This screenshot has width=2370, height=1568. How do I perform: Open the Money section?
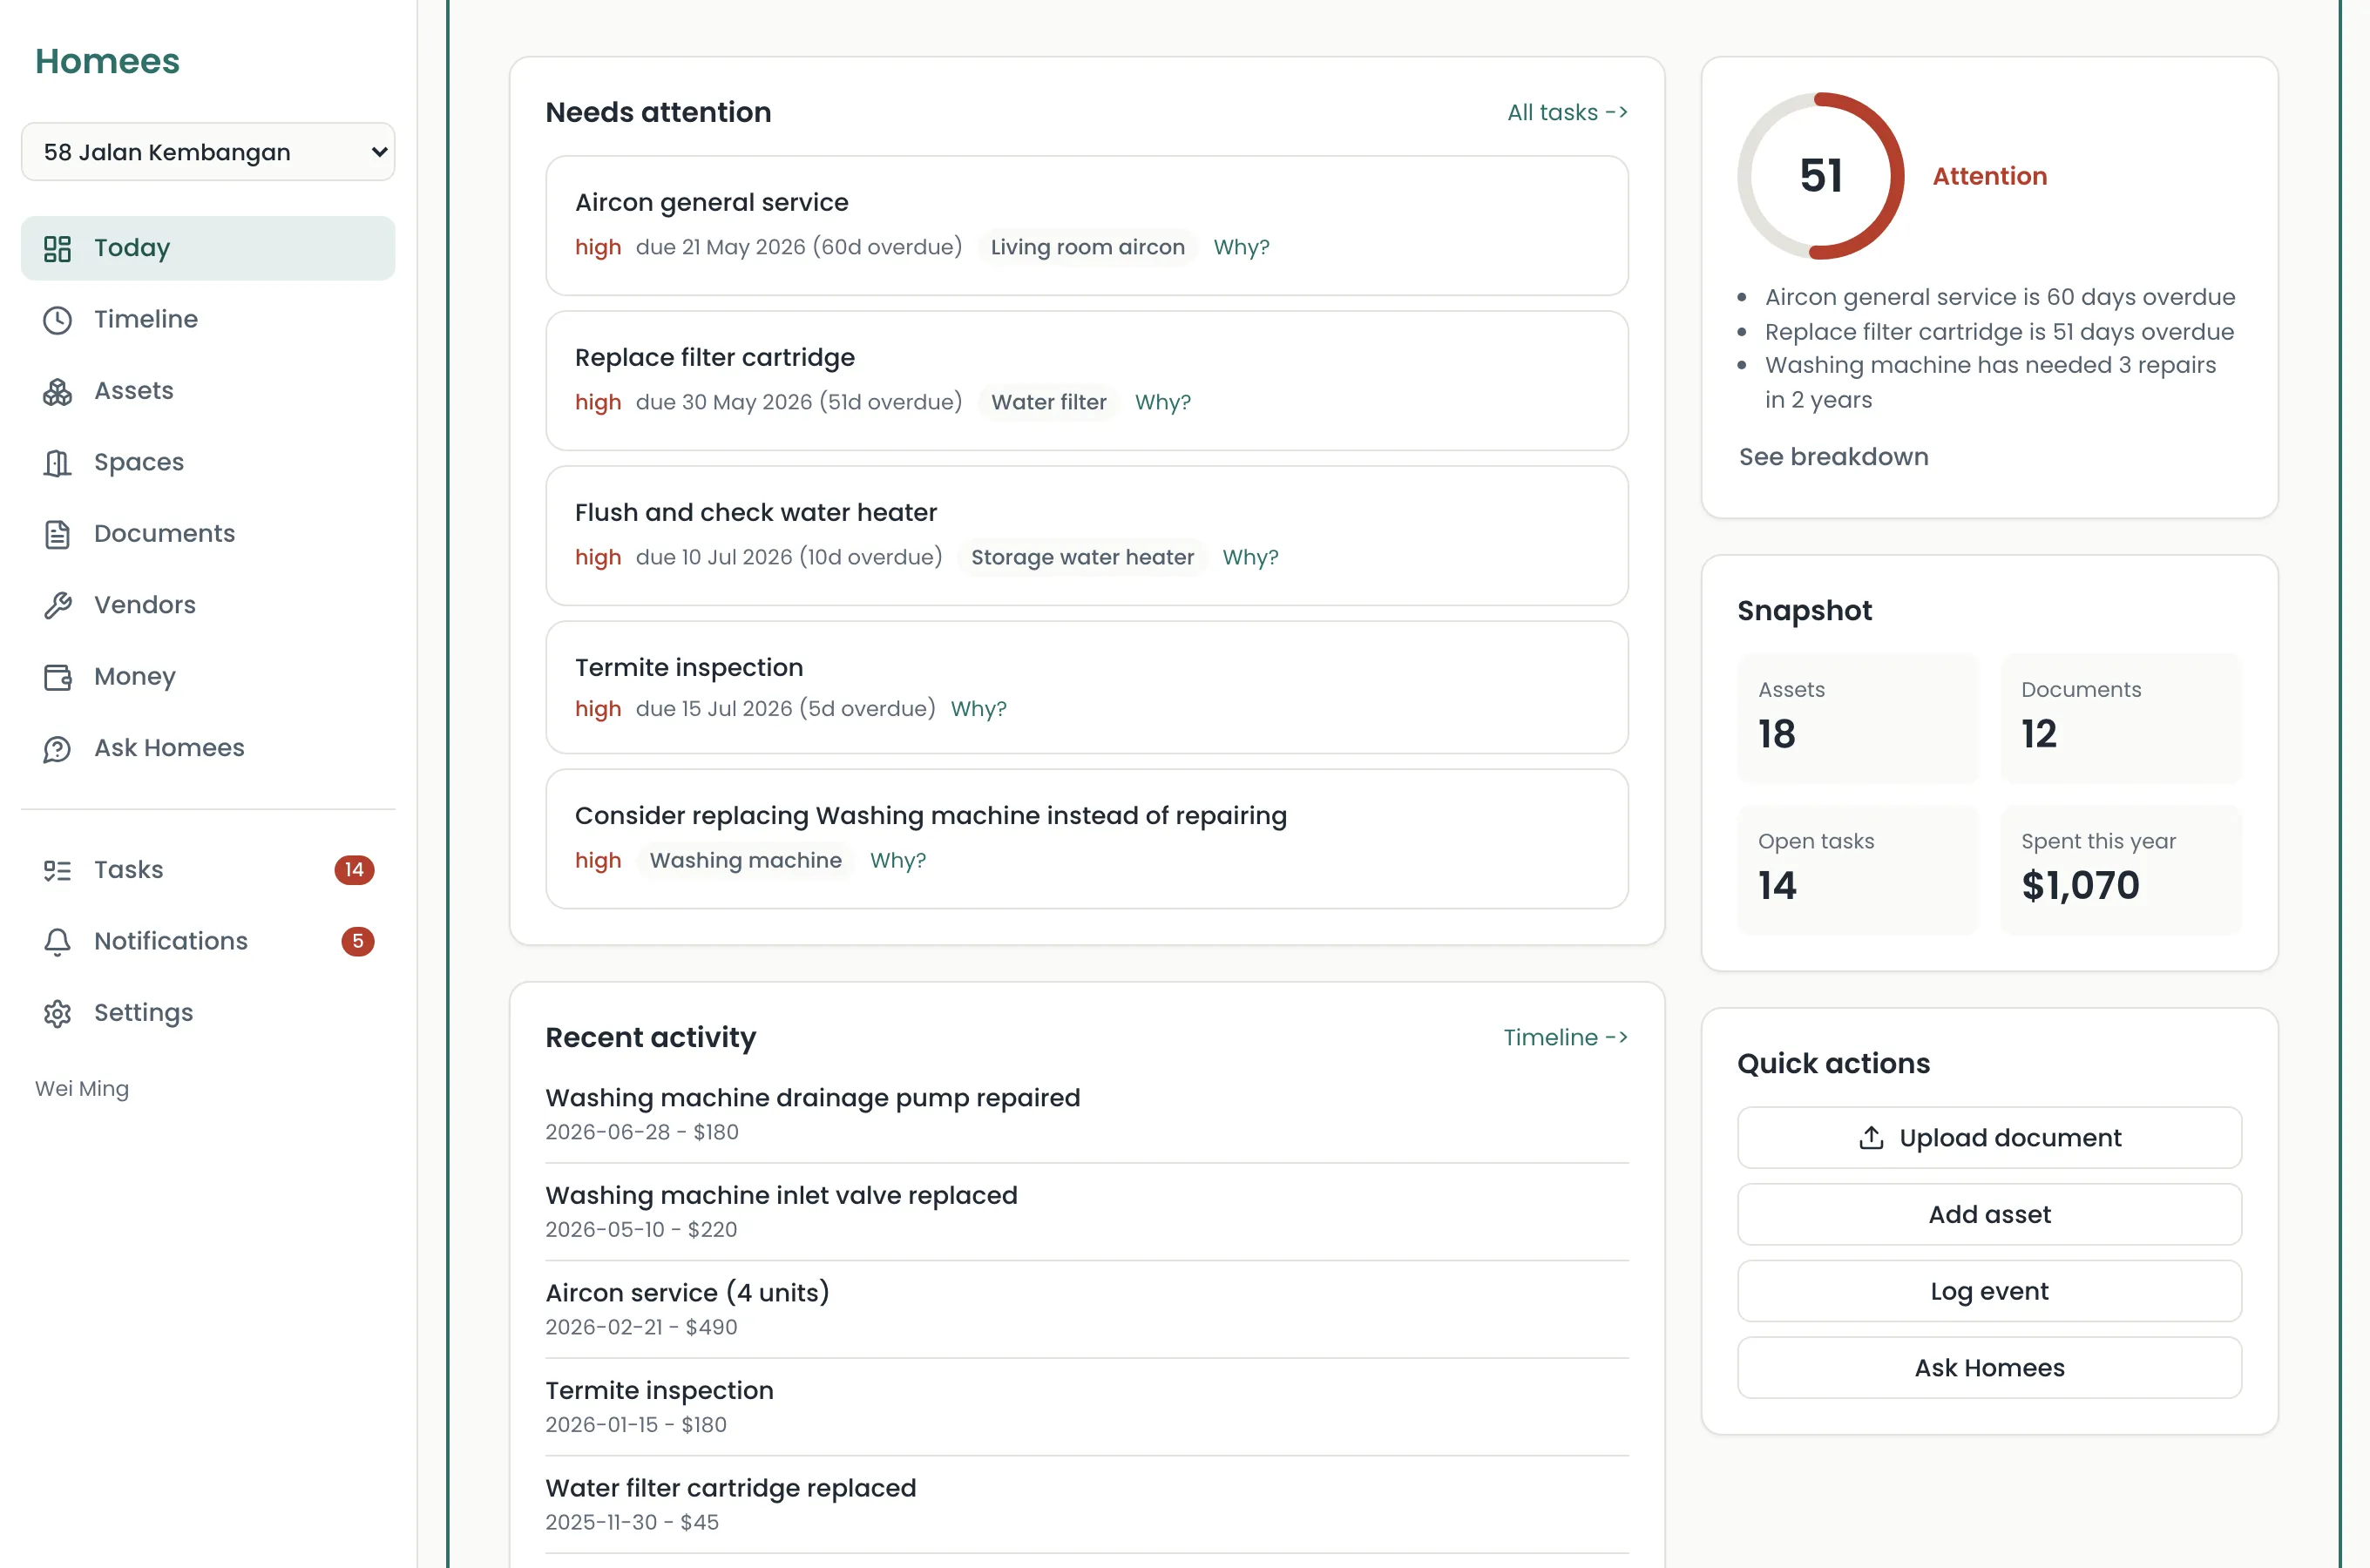pyautogui.click(x=208, y=677)
